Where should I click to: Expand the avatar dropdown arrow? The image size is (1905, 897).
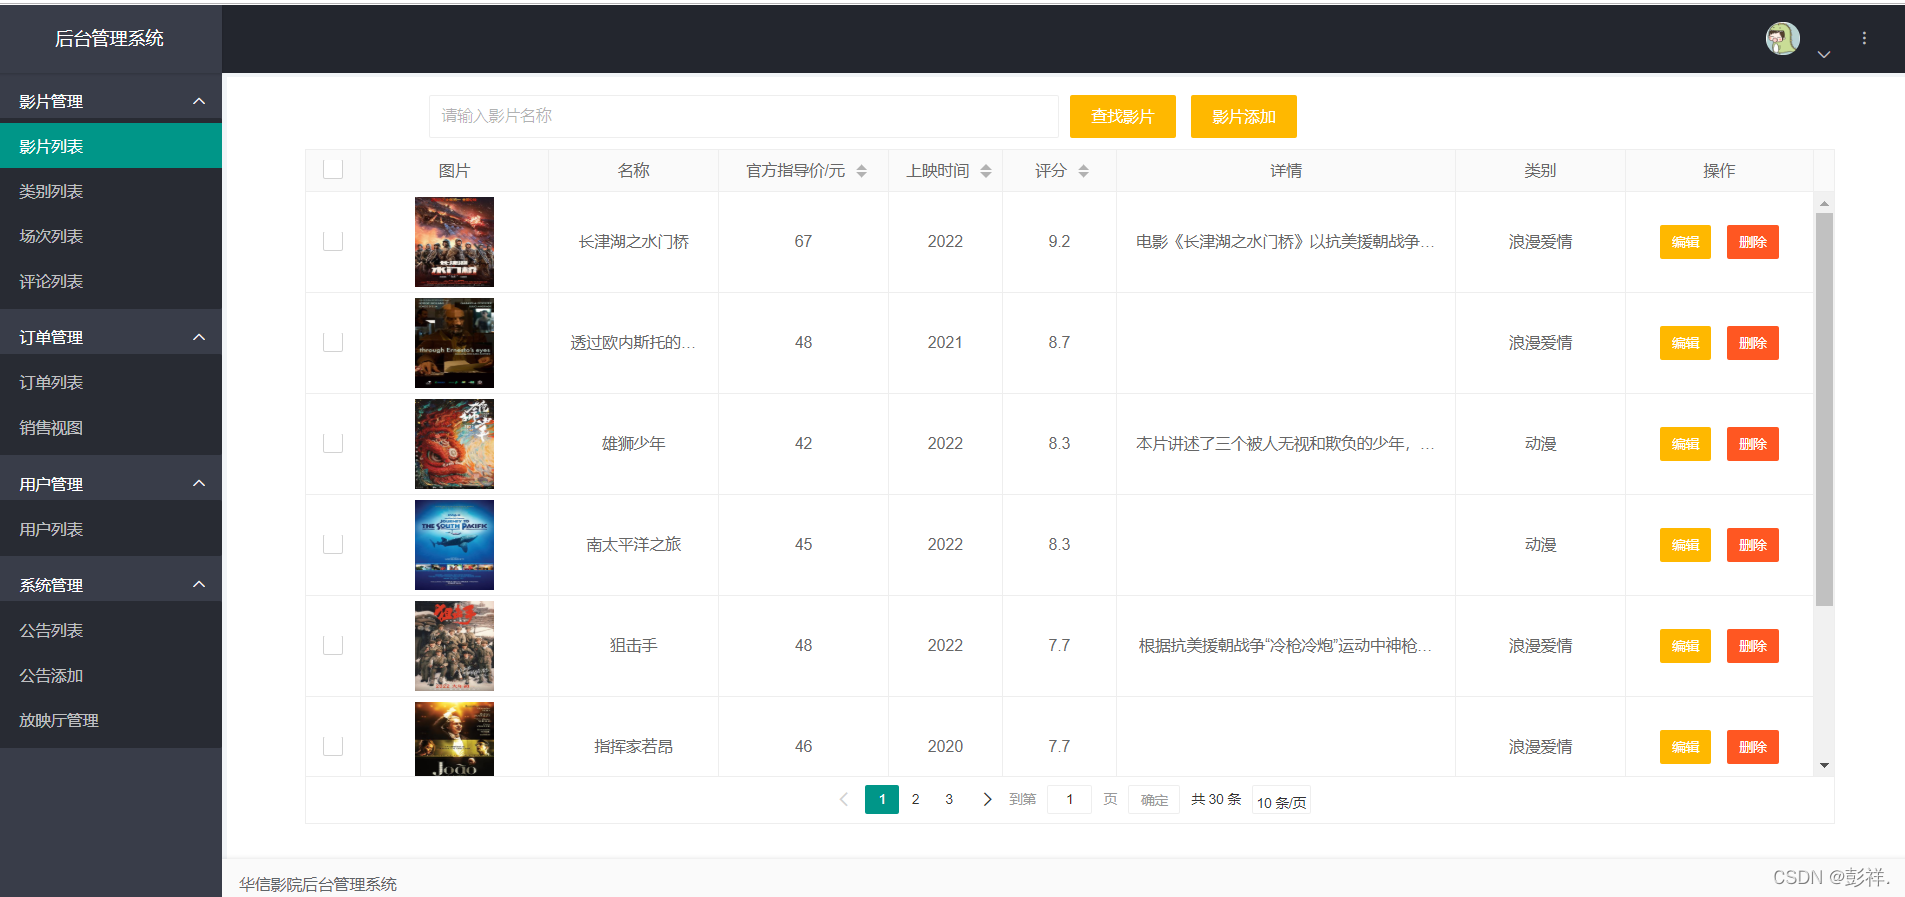(1824, 54)
